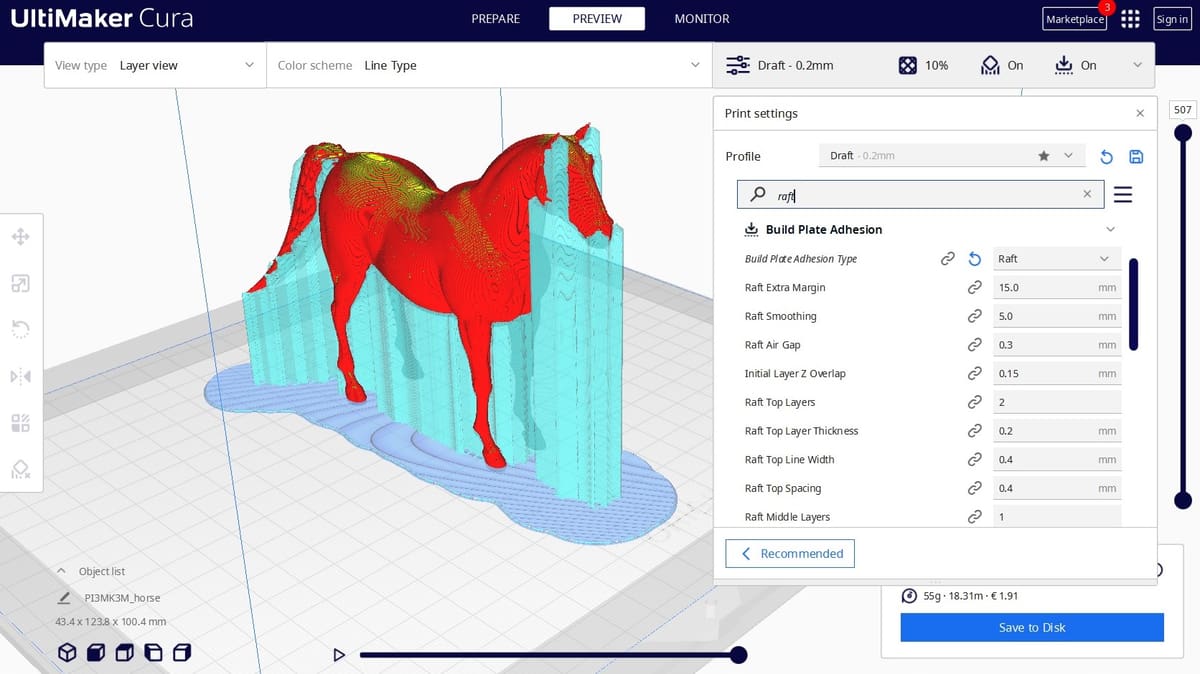Close the Print settings panel

(1140, 114)
